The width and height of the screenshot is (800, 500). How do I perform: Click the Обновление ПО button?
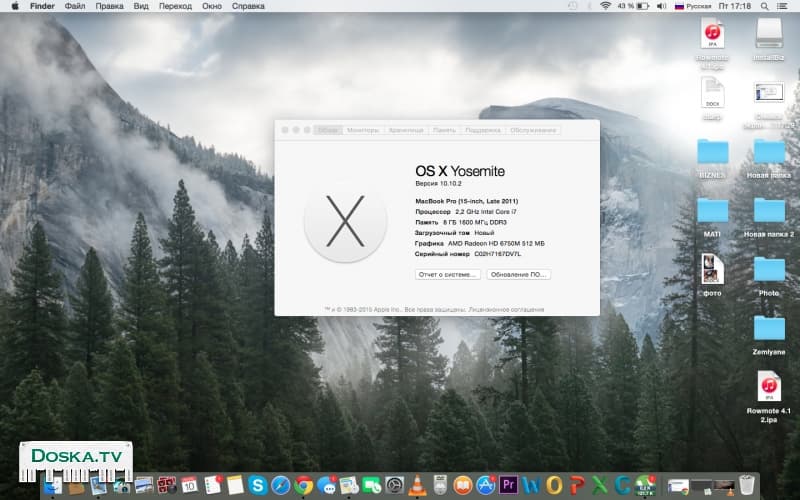coord(518,274)
